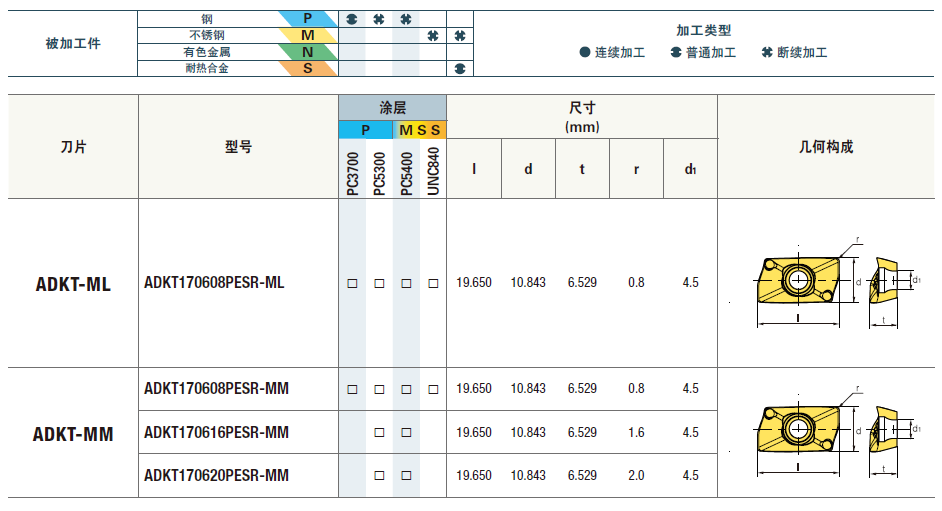The image size is (942, 511).
Task: Click the rightmost machining symbol in the 不锈钢 row
Action: tap(460, 36)
